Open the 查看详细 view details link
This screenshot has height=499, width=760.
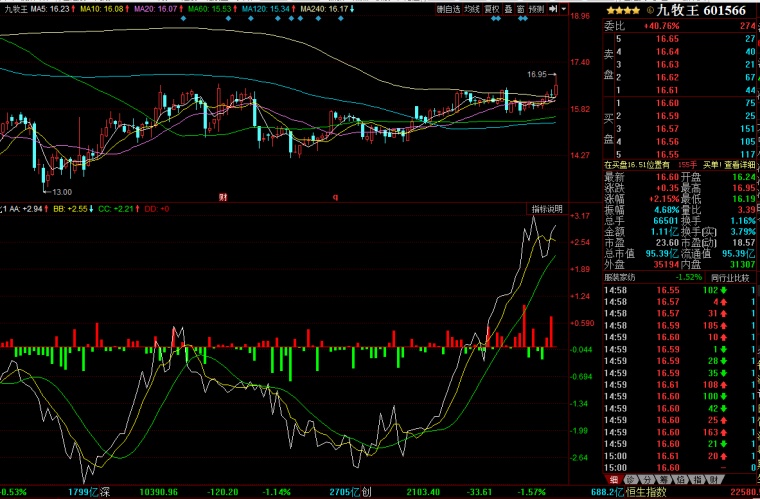click(740, 165)
